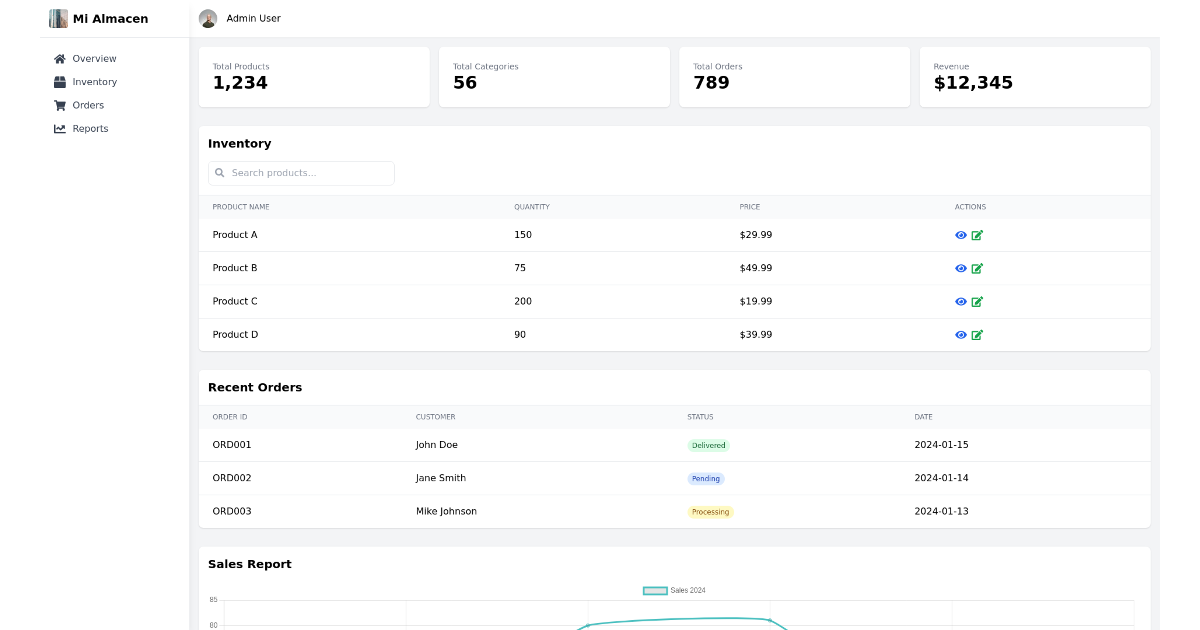Viewport: 1200px width, 630px height.
Task: Open Reports from the sidebar menu
Action: (x=89, y=128)
